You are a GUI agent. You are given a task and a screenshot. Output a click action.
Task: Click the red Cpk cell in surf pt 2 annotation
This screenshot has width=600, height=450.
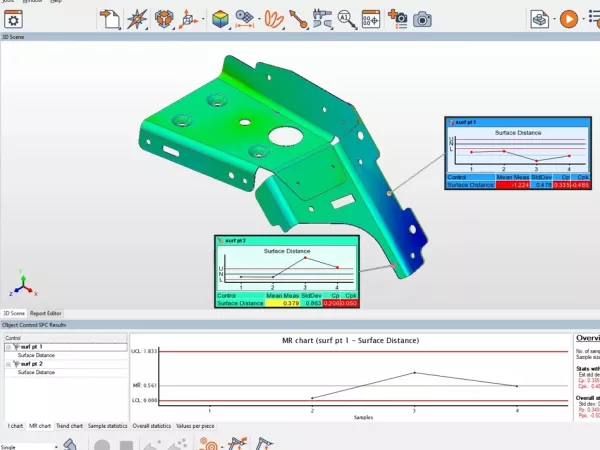coord(350,303)
